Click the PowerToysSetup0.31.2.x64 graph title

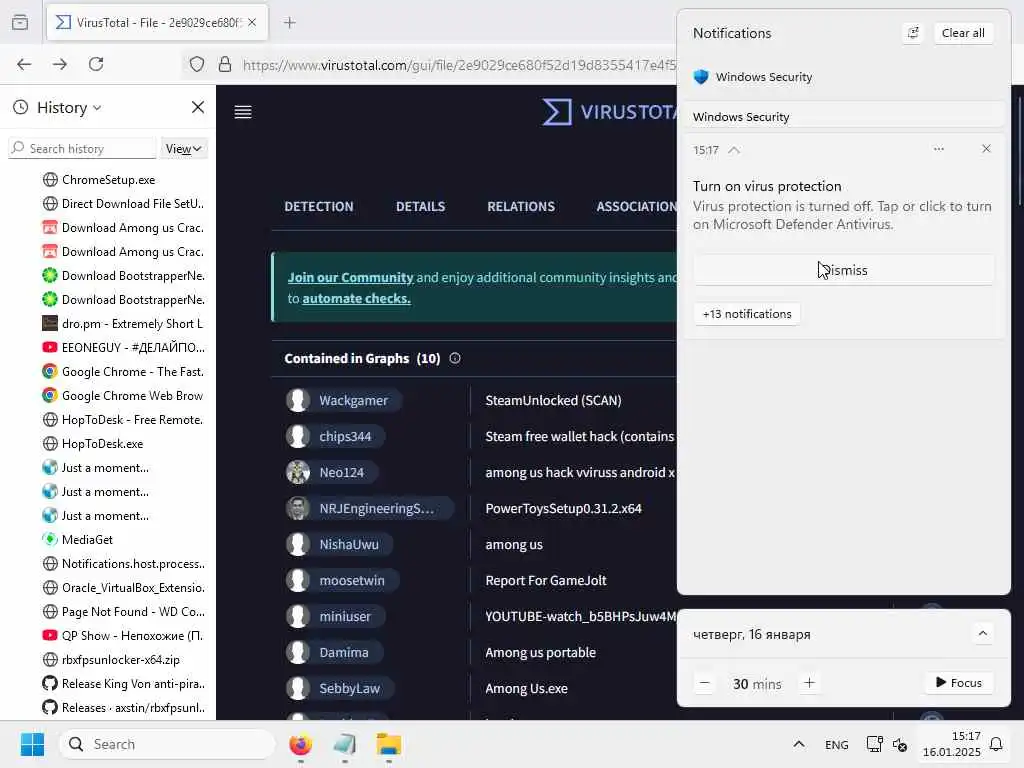click(564, 508)
